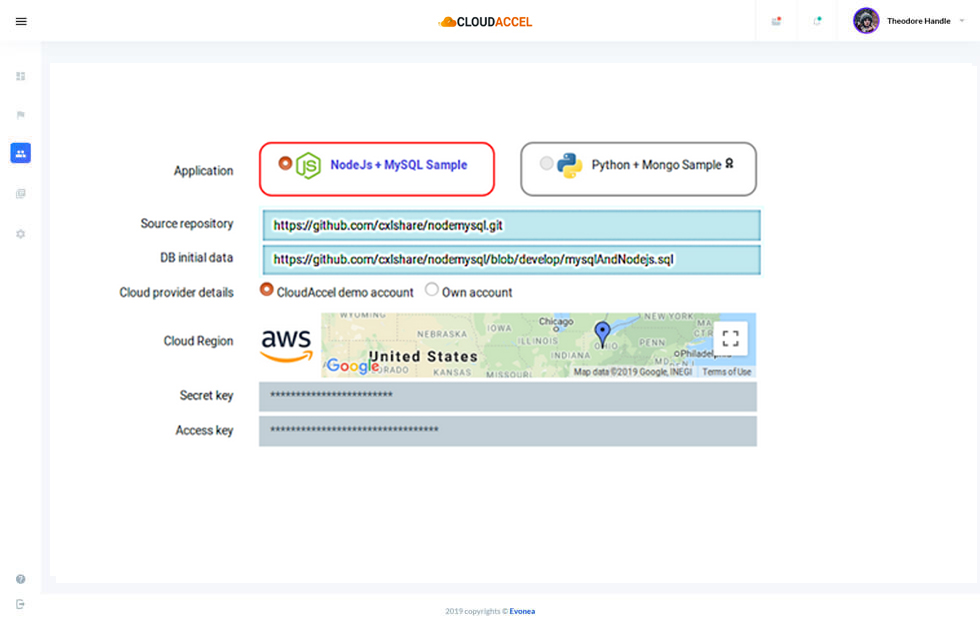Click the Evonea link in footer

click(x=522, y=611)
